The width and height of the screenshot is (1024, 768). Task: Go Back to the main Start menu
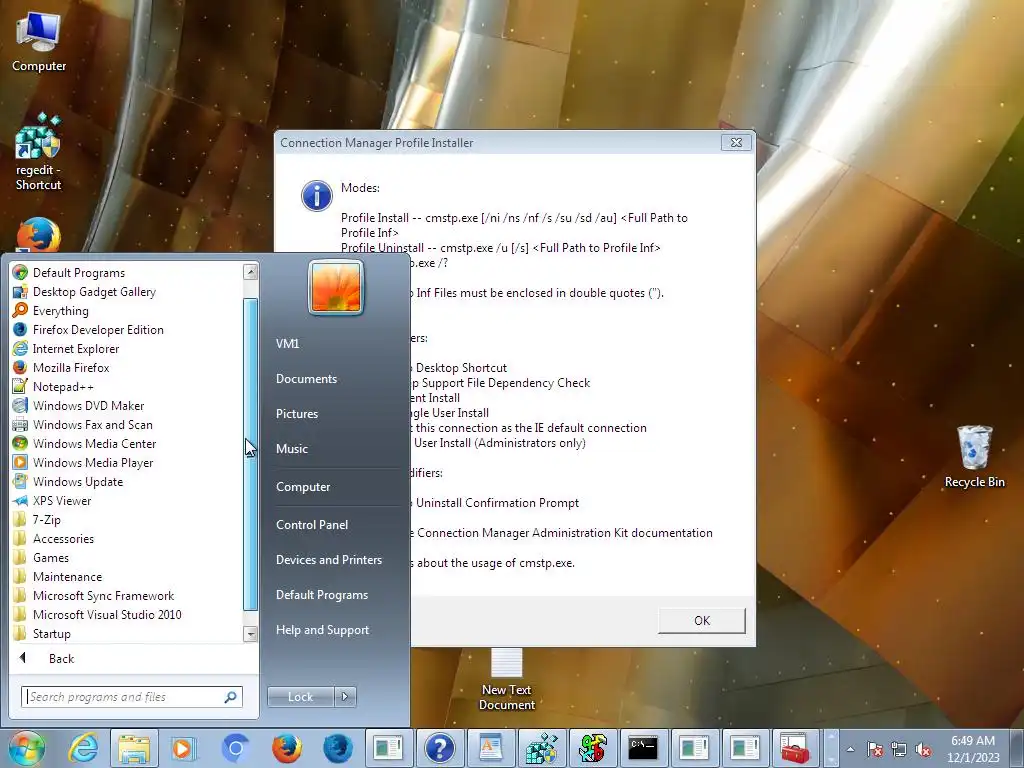click(x=61, y=658)
